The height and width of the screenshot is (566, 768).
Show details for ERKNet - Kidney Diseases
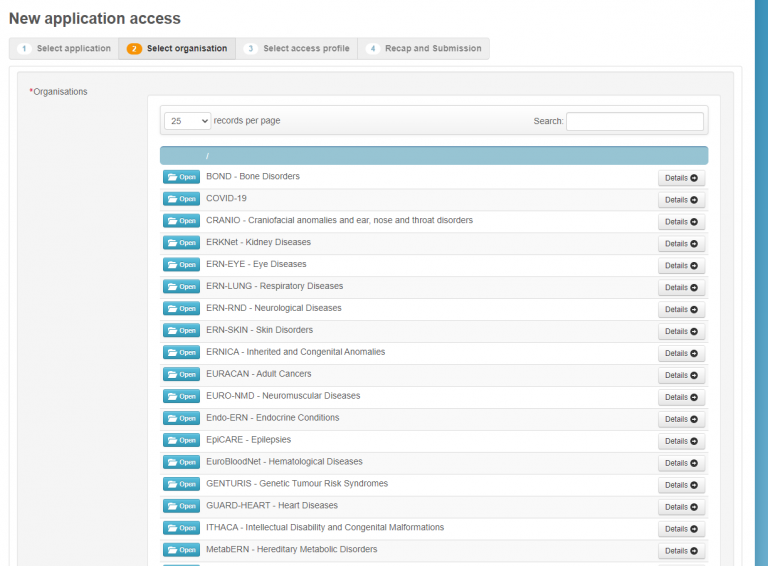681,244
